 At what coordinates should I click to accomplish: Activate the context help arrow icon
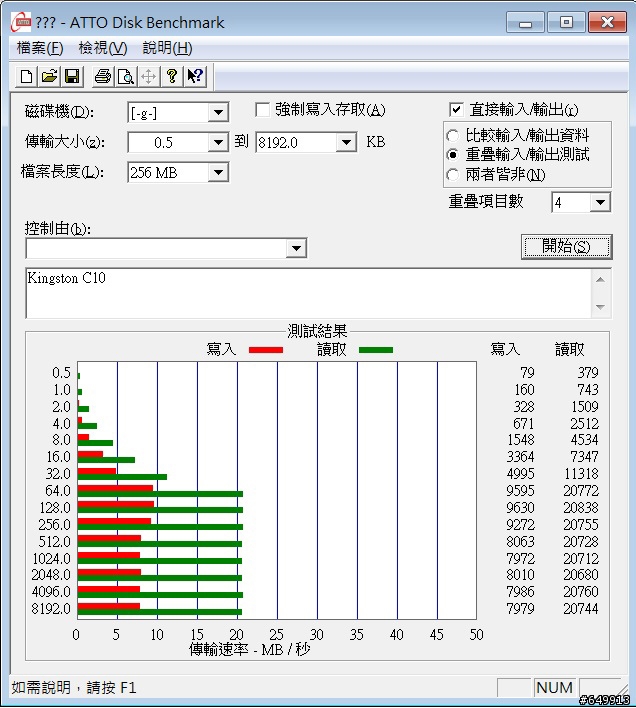coord(195,76)
